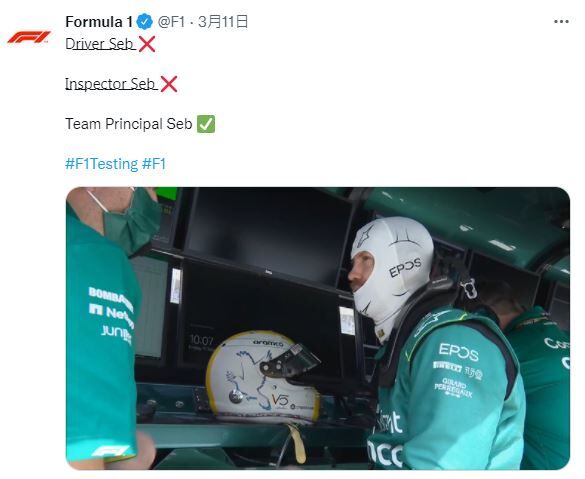Image resolution: width=585 pixels, height=479 pixels.
Task: Click the white dove helmet in photo
Action: [x=263, y=376]
